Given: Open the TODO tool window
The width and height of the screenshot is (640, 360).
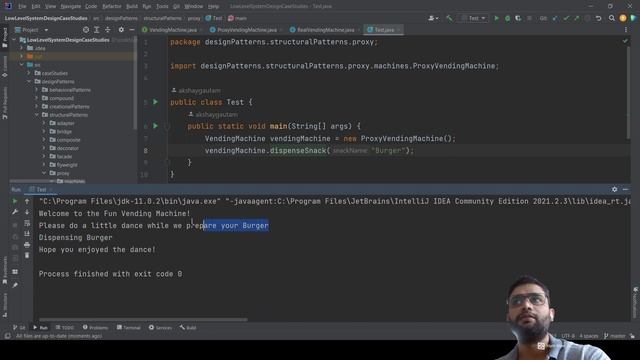Looking at the screenshot, I should (65, 327).
